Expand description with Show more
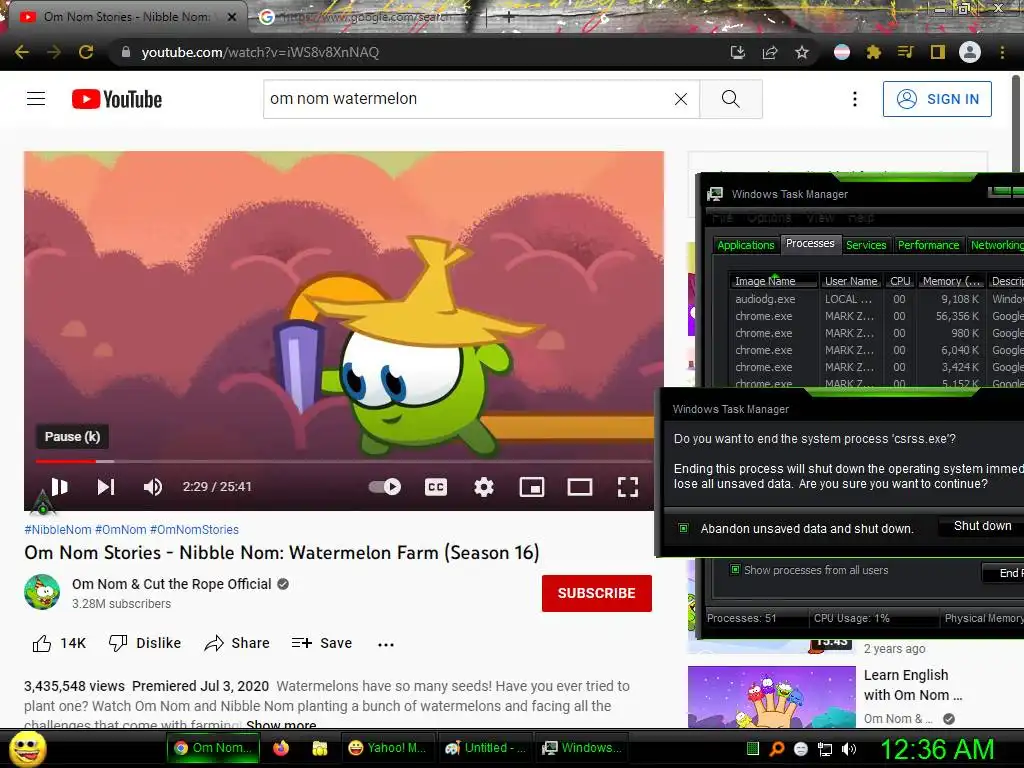The height and width of the screenshot is (768, 1024). [x=281, y=724]
